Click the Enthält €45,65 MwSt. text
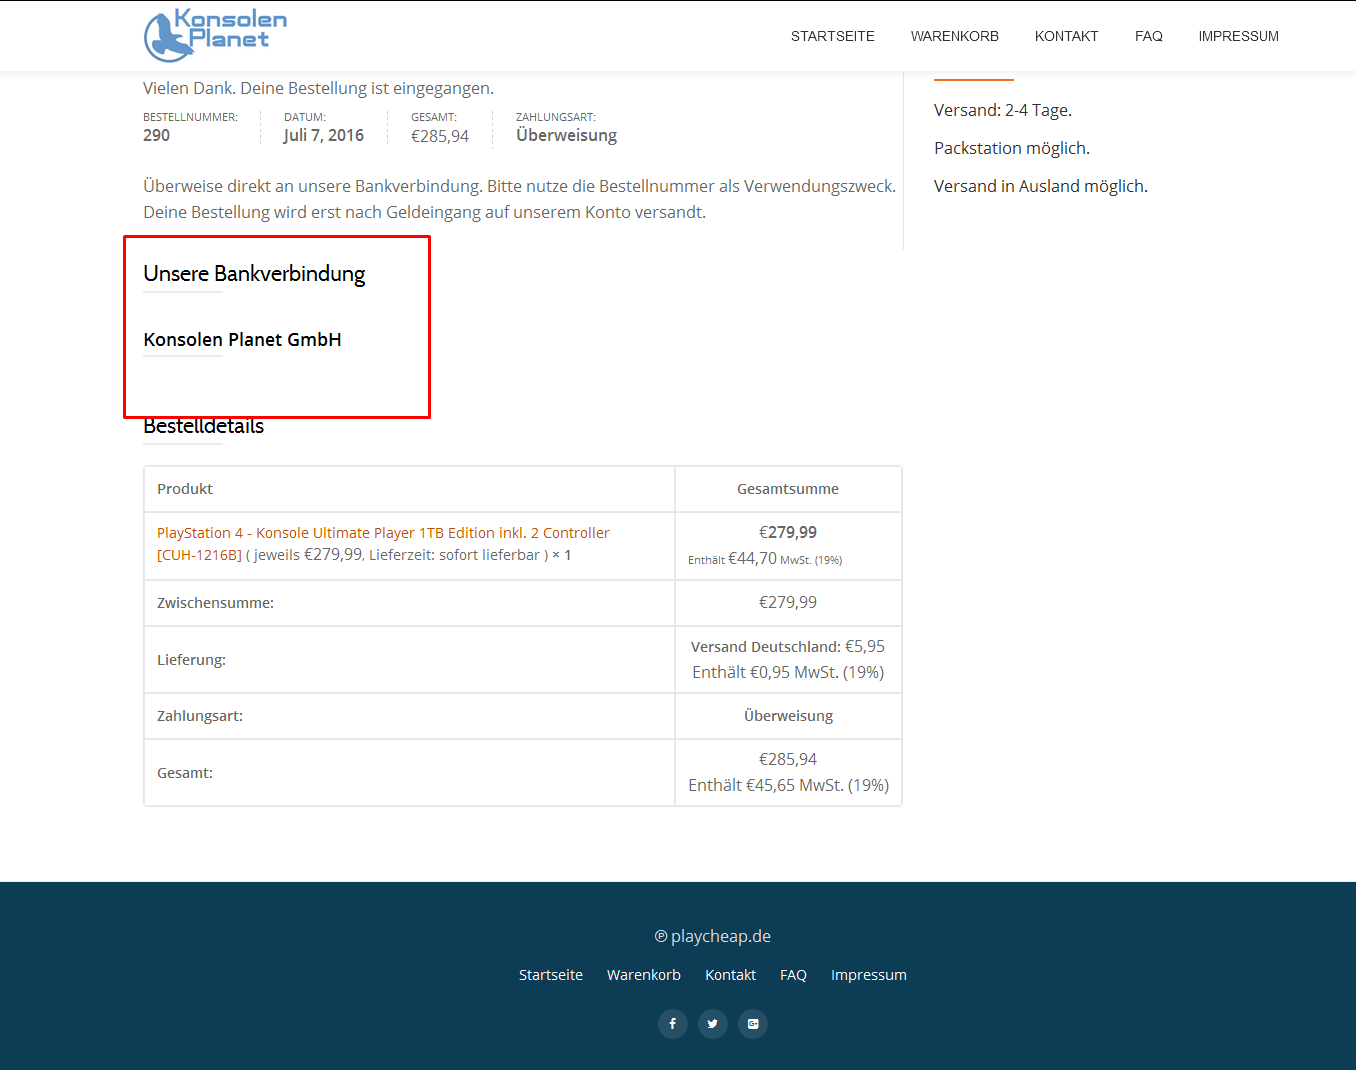This screenshot has width=1356, height=1070. 789,786
